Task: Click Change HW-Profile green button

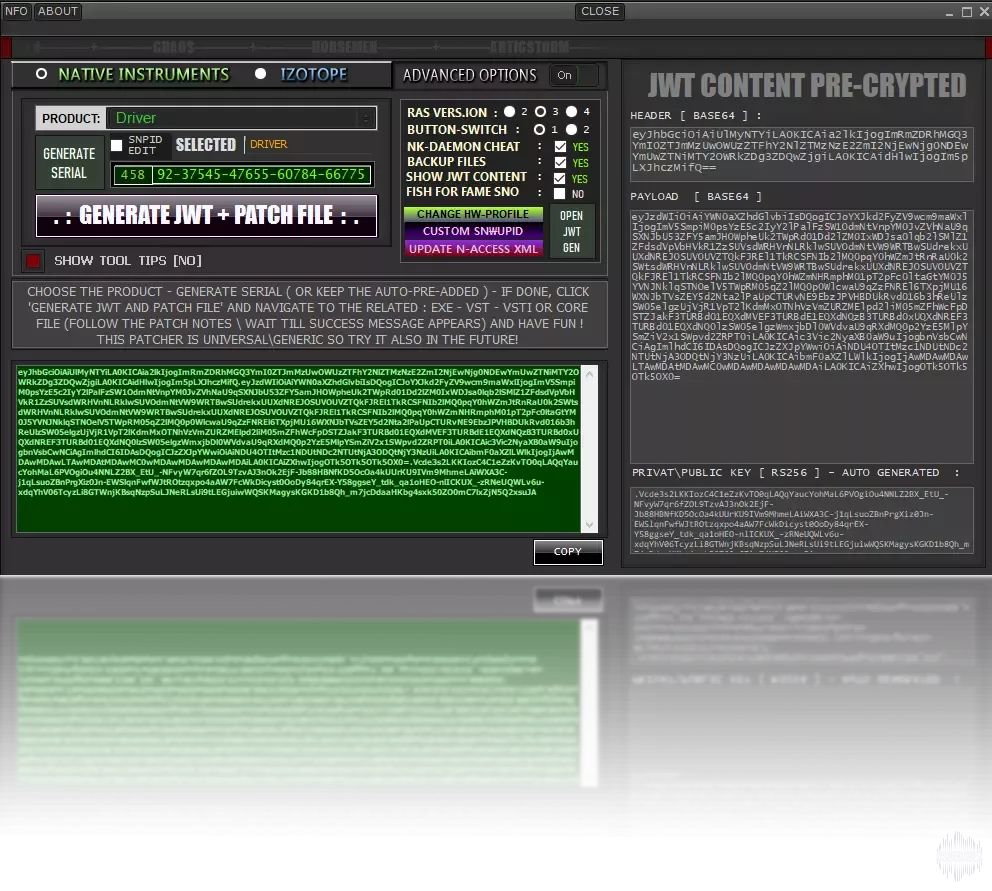Action: click(473, 214)
